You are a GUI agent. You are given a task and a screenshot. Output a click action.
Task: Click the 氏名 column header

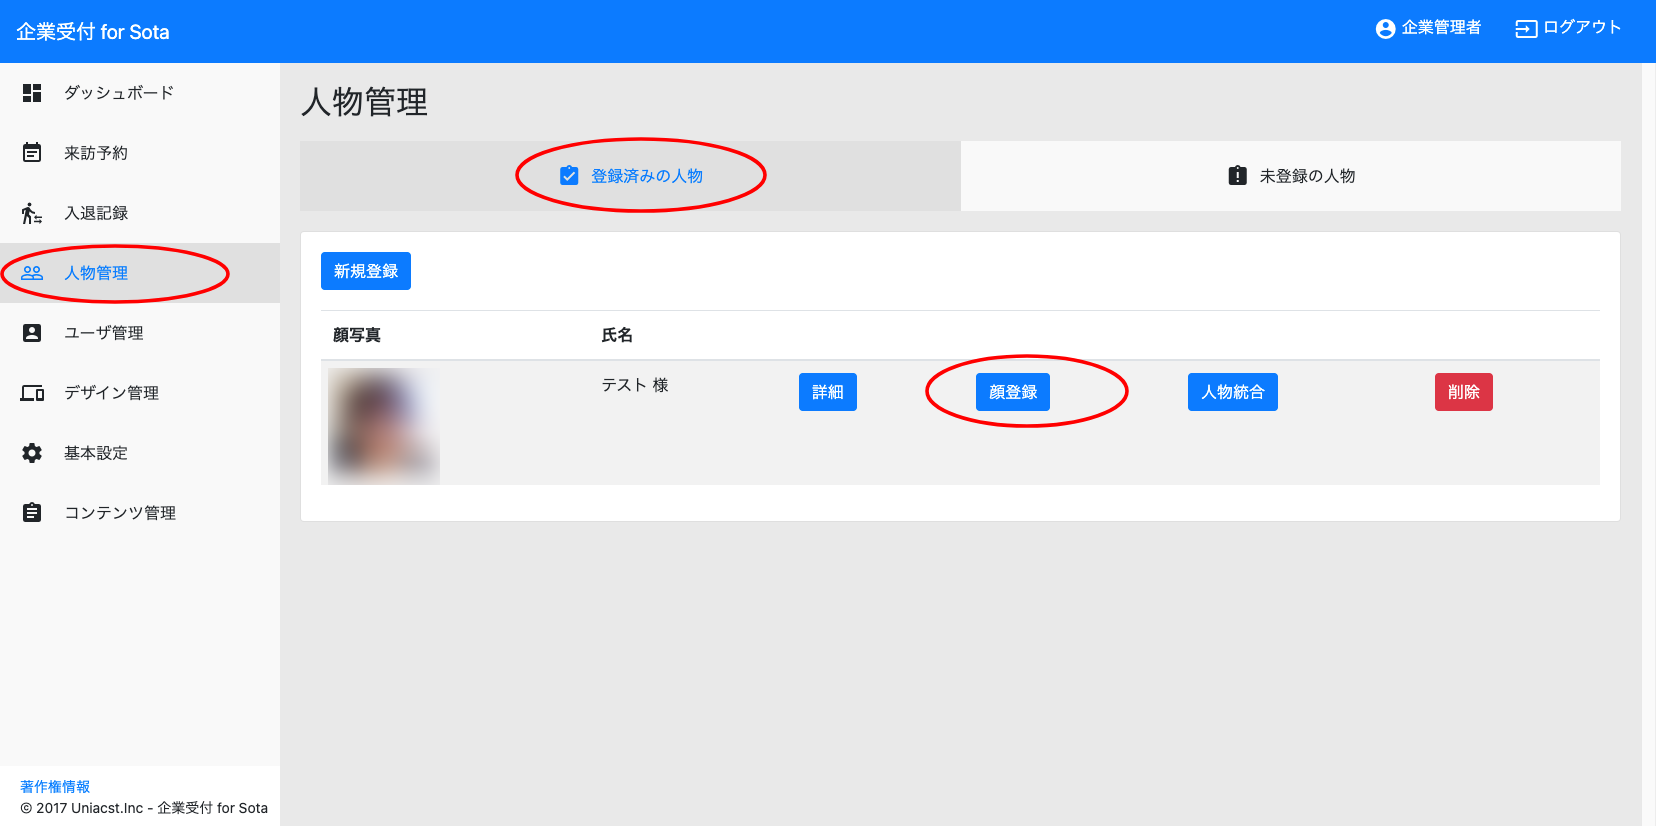(617, 335)
